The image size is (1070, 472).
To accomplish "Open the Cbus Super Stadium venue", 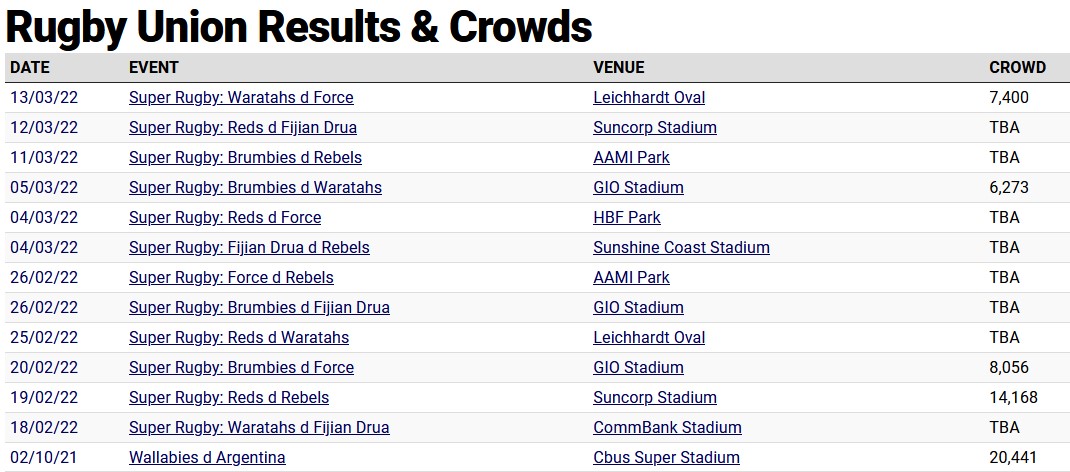I will click(x=666, y=458).
